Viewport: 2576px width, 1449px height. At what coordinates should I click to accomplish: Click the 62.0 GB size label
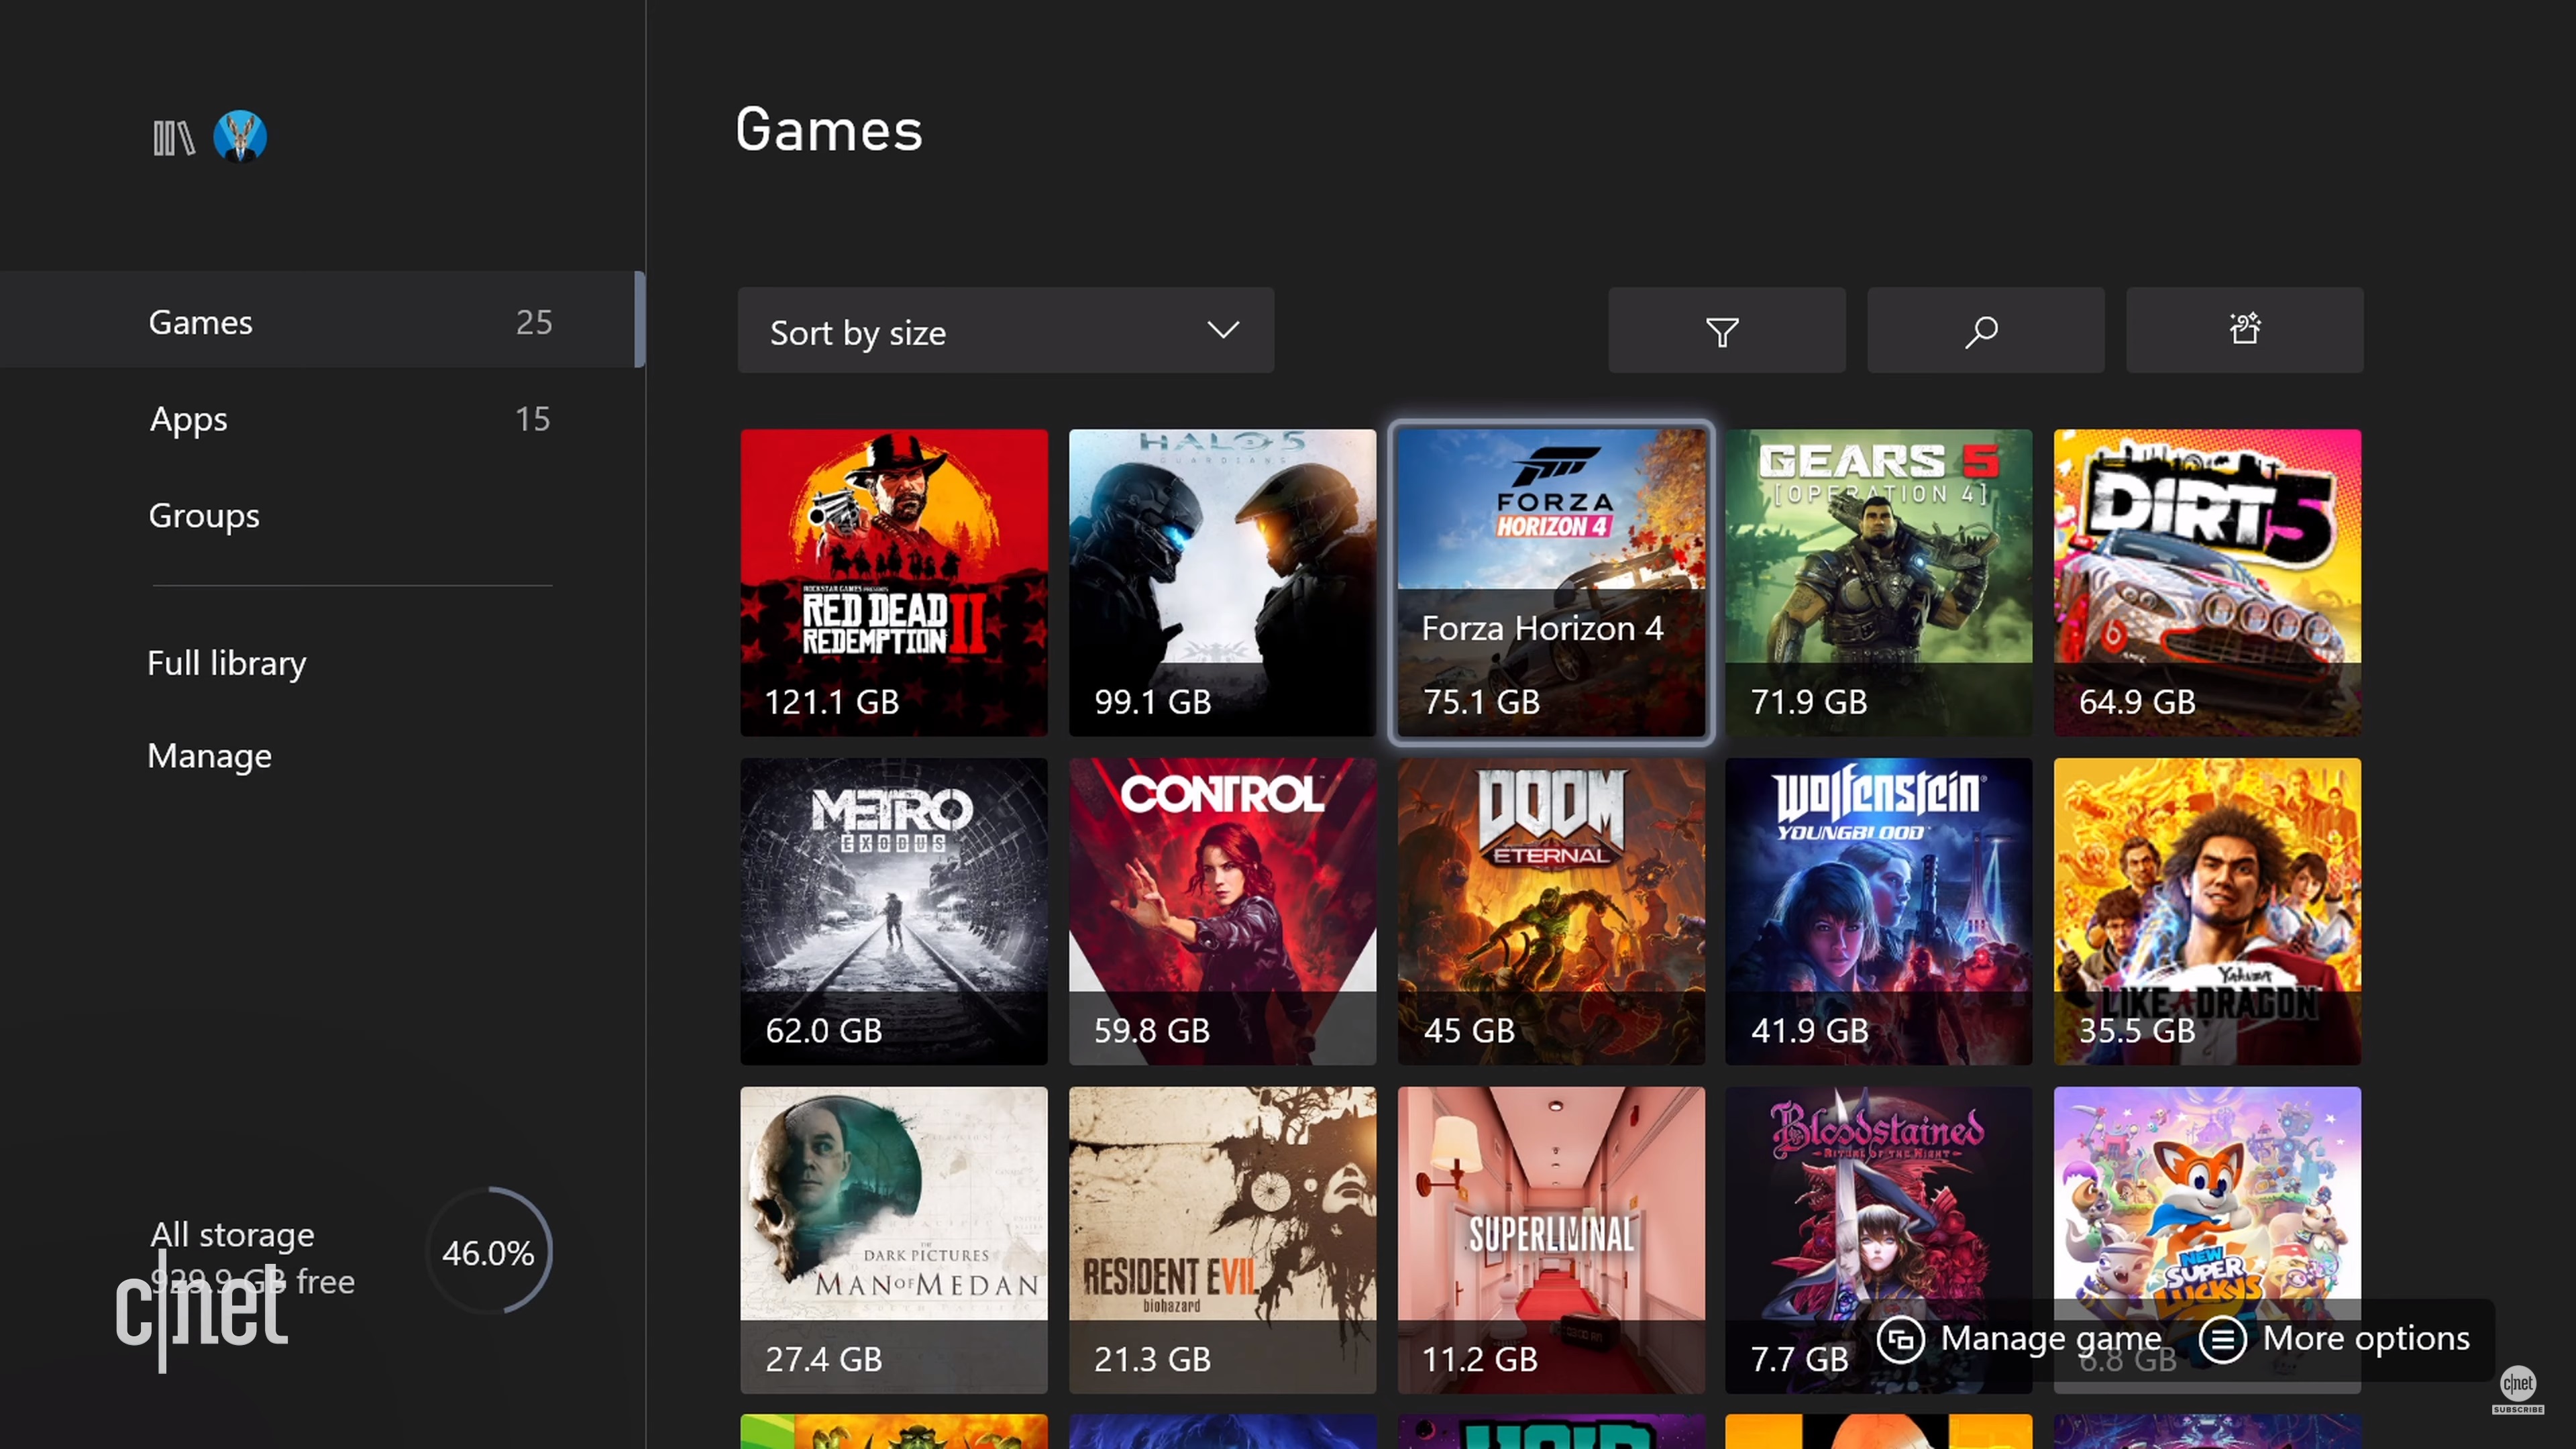(x=824, y=1030)
